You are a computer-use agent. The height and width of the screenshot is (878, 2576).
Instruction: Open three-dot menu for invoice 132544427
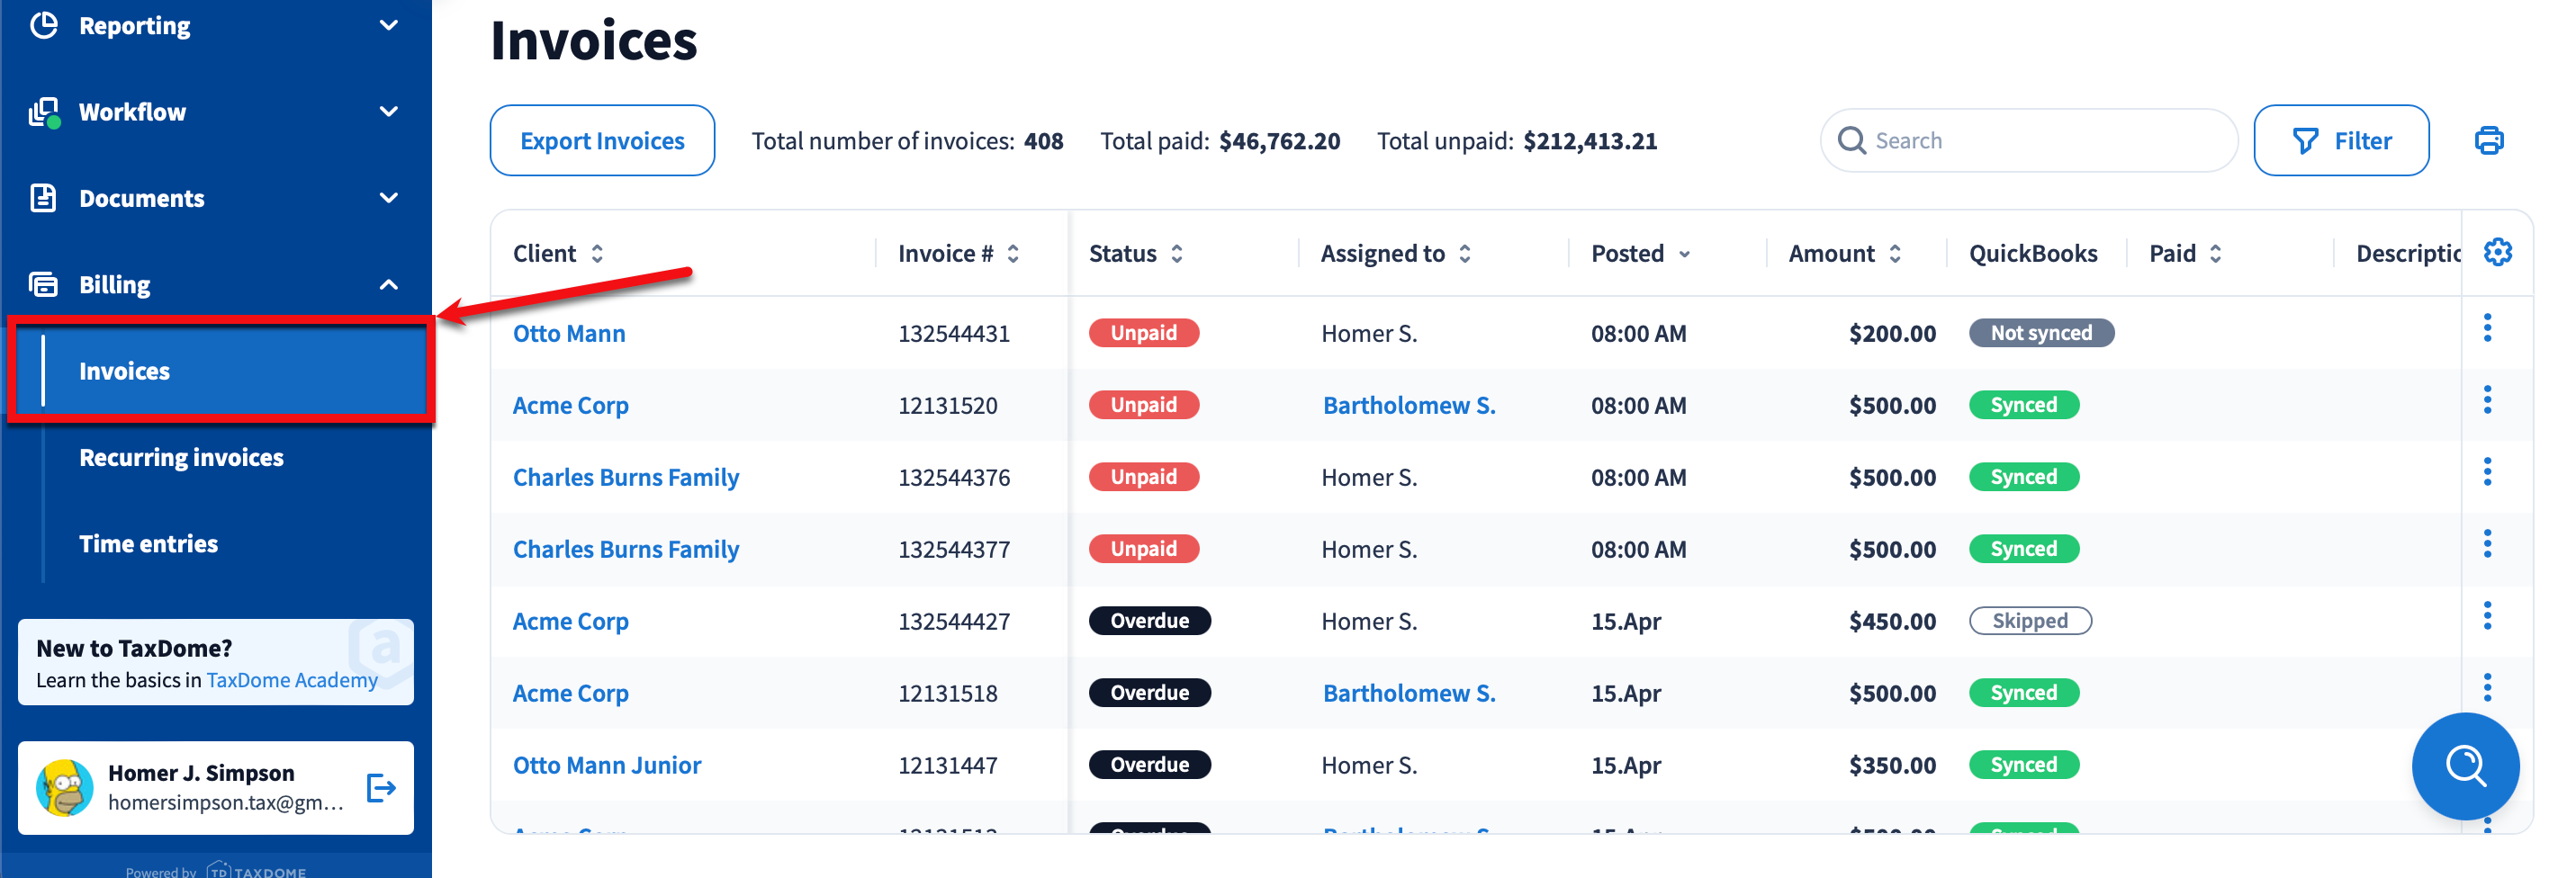pyautogui.click(x=2487, y=616)
